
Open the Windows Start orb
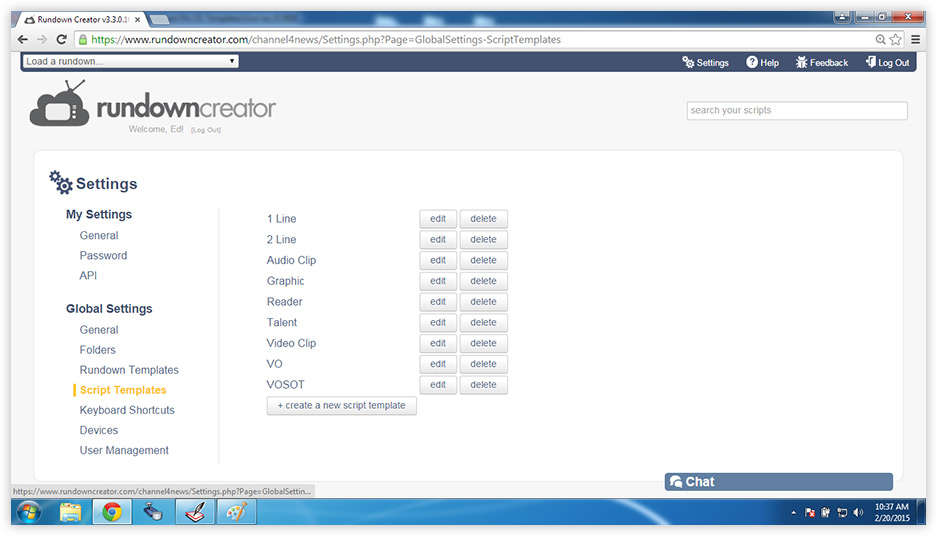29,512
